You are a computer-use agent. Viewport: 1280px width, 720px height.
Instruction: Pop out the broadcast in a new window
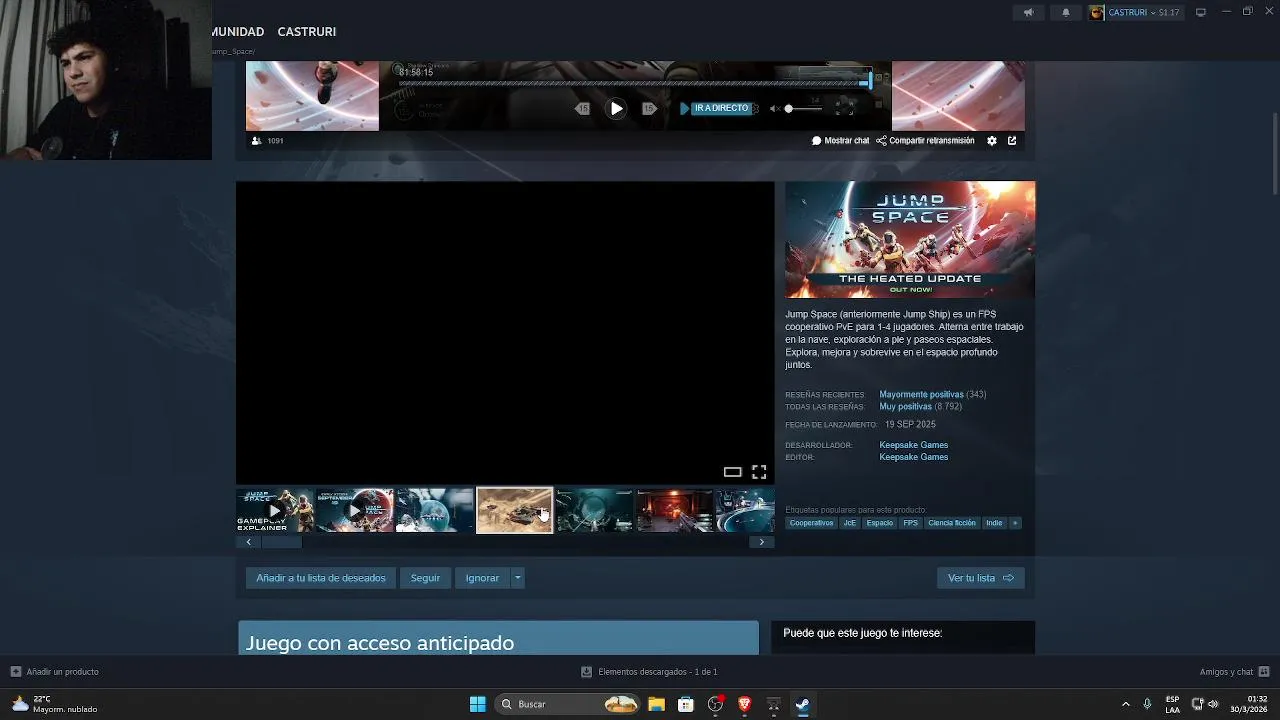tap(1012, 141)
